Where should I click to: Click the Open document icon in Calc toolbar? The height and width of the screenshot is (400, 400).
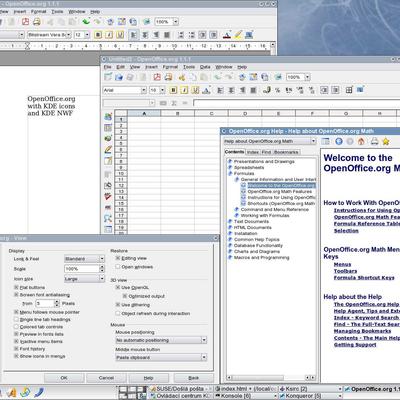[119, 77]
